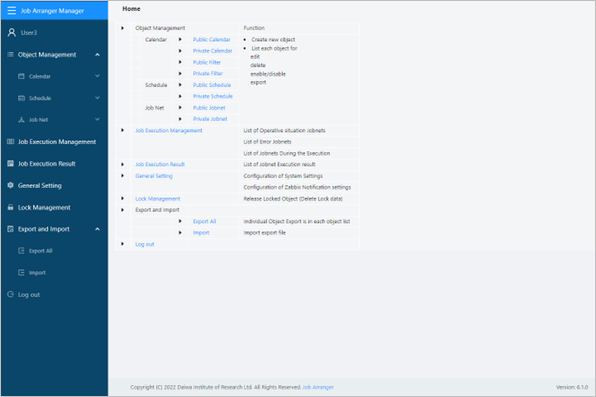
Task: Open the Public Calendar link
Action: point(211,40)
